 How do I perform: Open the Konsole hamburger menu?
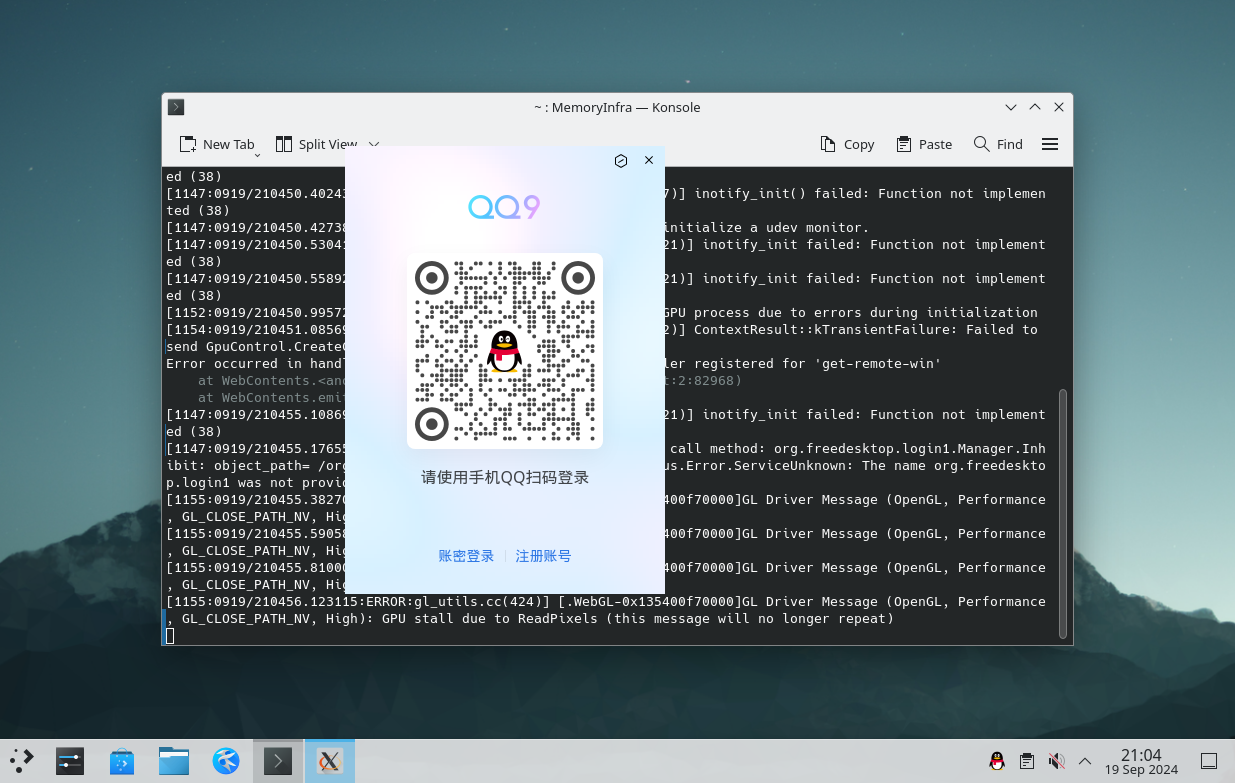(x=1050, y=144)
